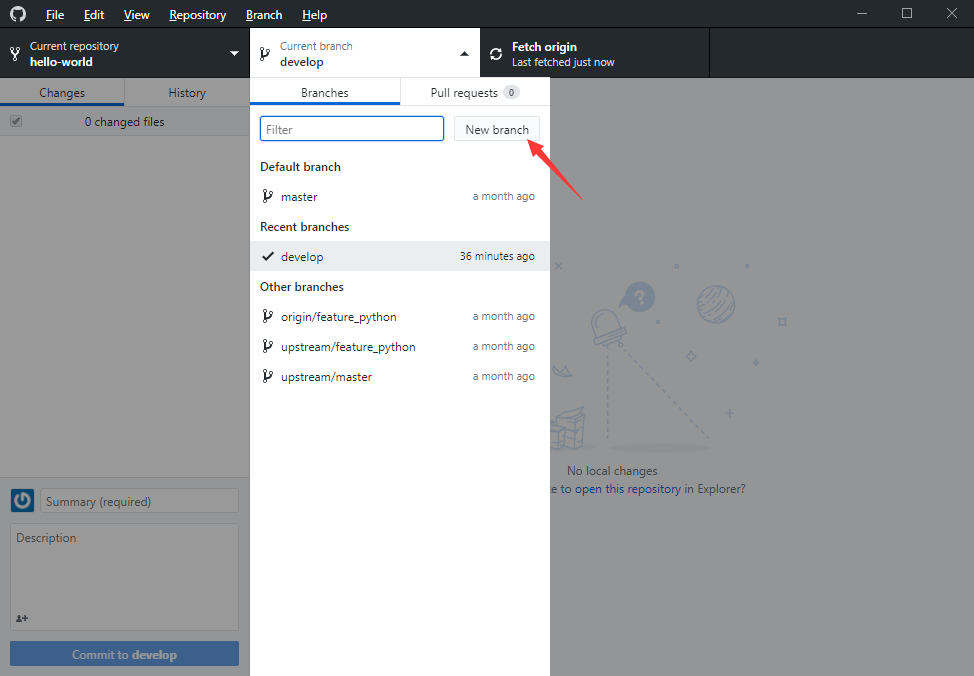Select the master default branch row
The width and height of the screenshot is (974, 676).
[400, 196]
